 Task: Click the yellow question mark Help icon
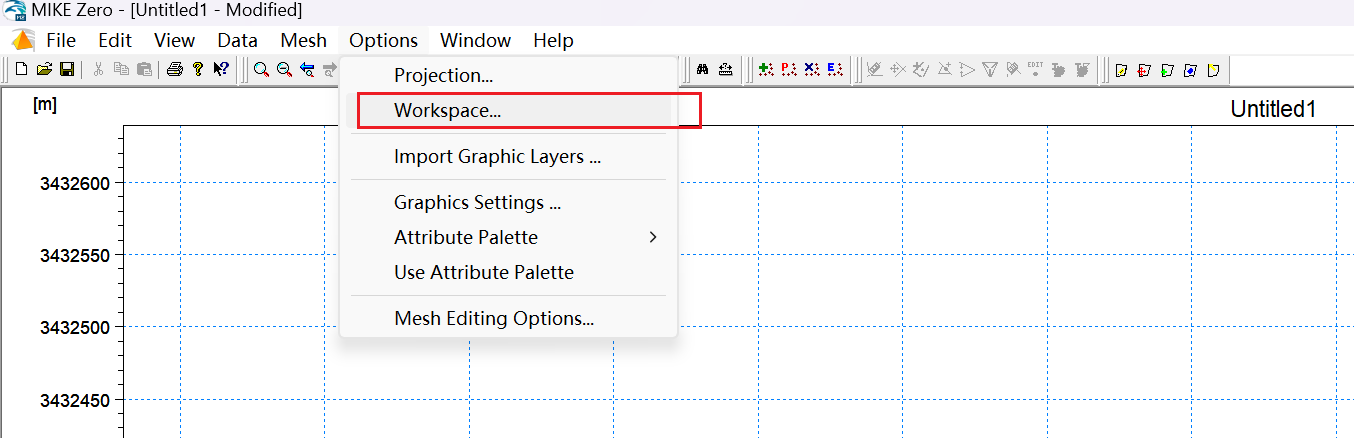198,69
